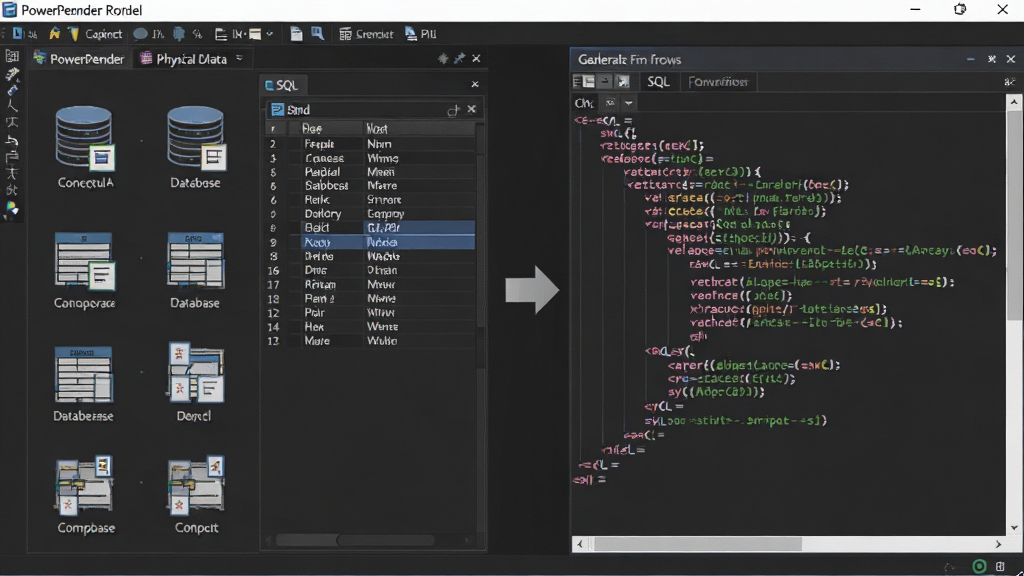1024x576 pixels.
Task: Click the yellow star icon in top toolbar
Action: coord(54,34)
